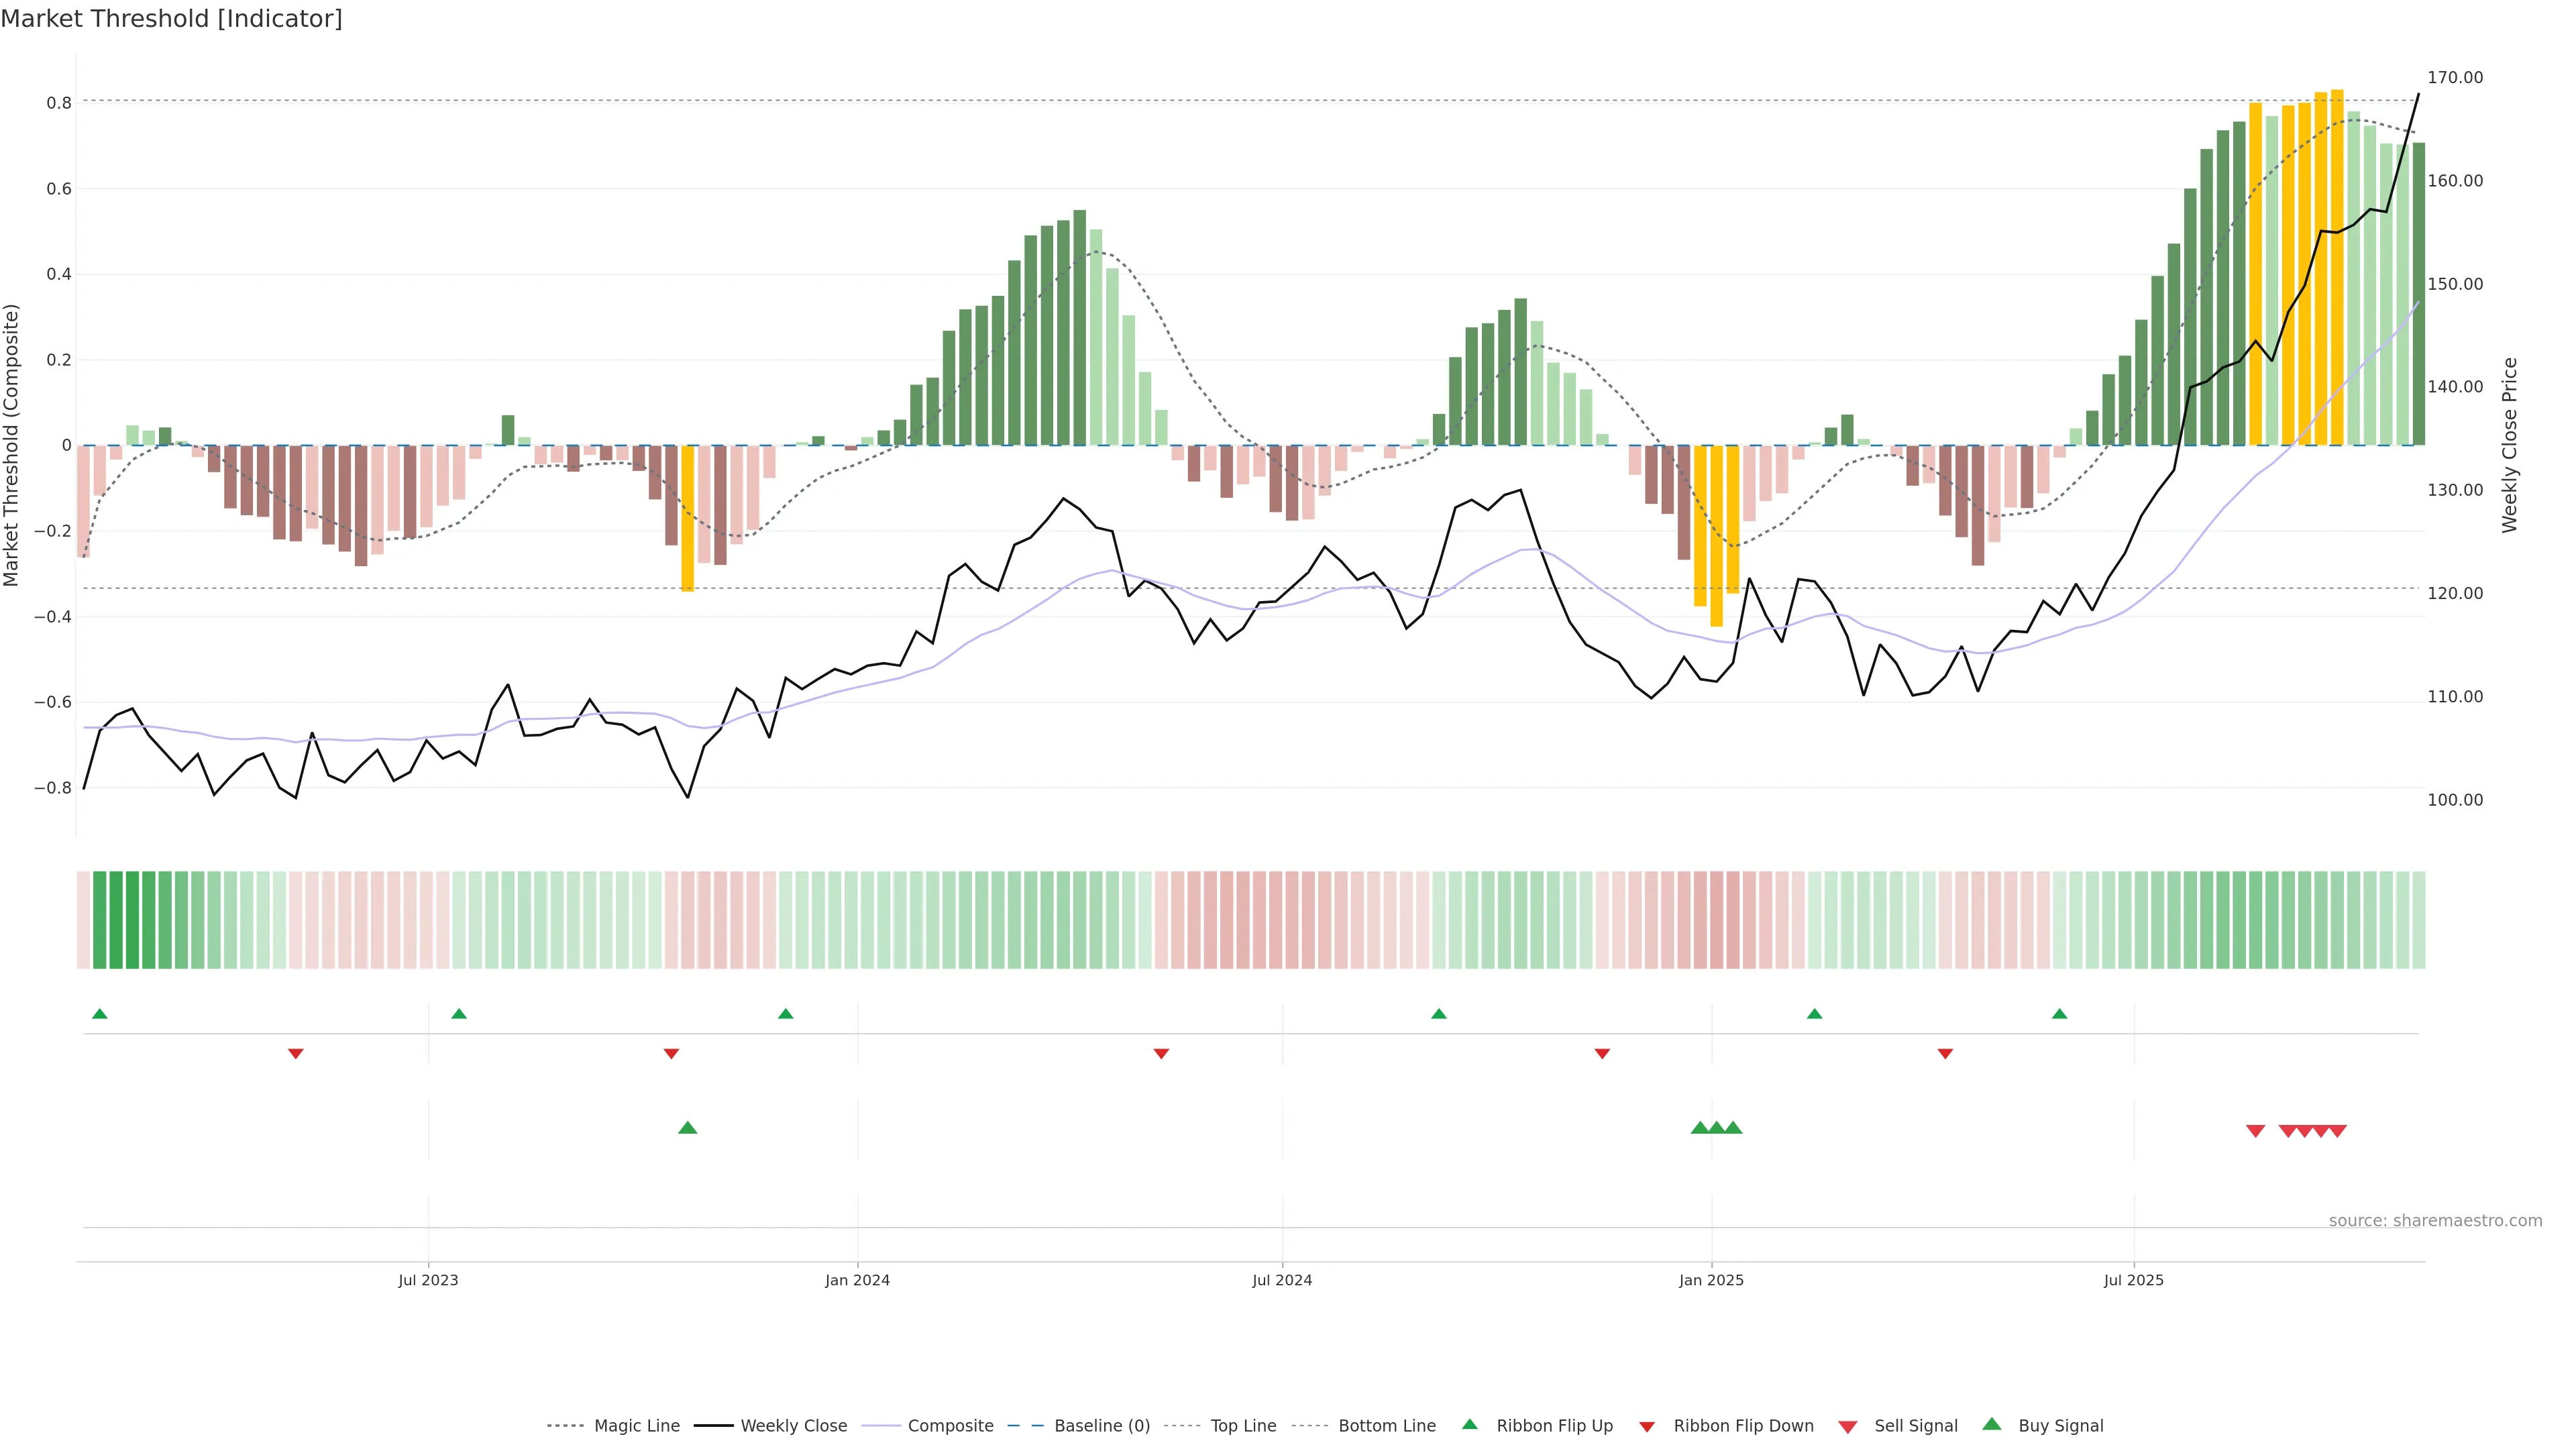The image size is (2576, 1449).
Task: Click the Ribbon Flip Down legend triangle
Action: 1647,1427
